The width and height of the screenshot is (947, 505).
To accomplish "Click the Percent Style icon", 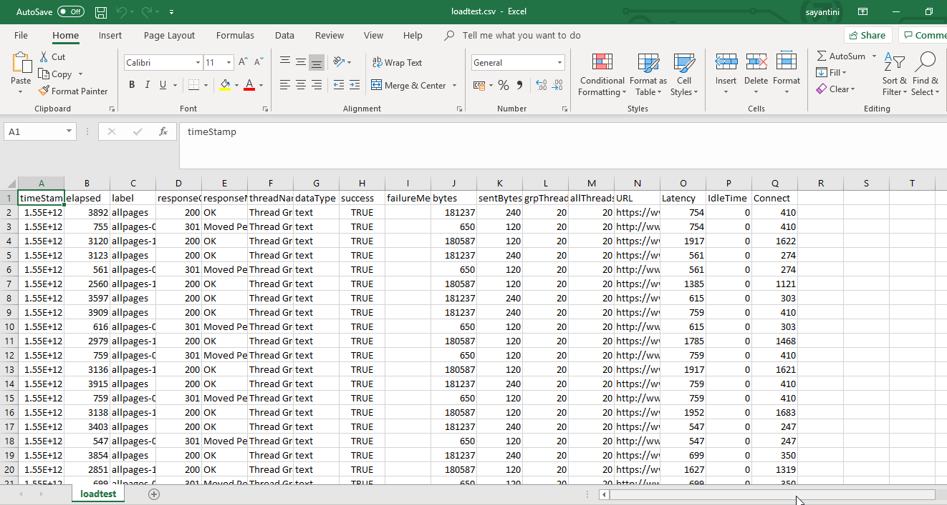I will pyautogui.click(x=503, y=86).
